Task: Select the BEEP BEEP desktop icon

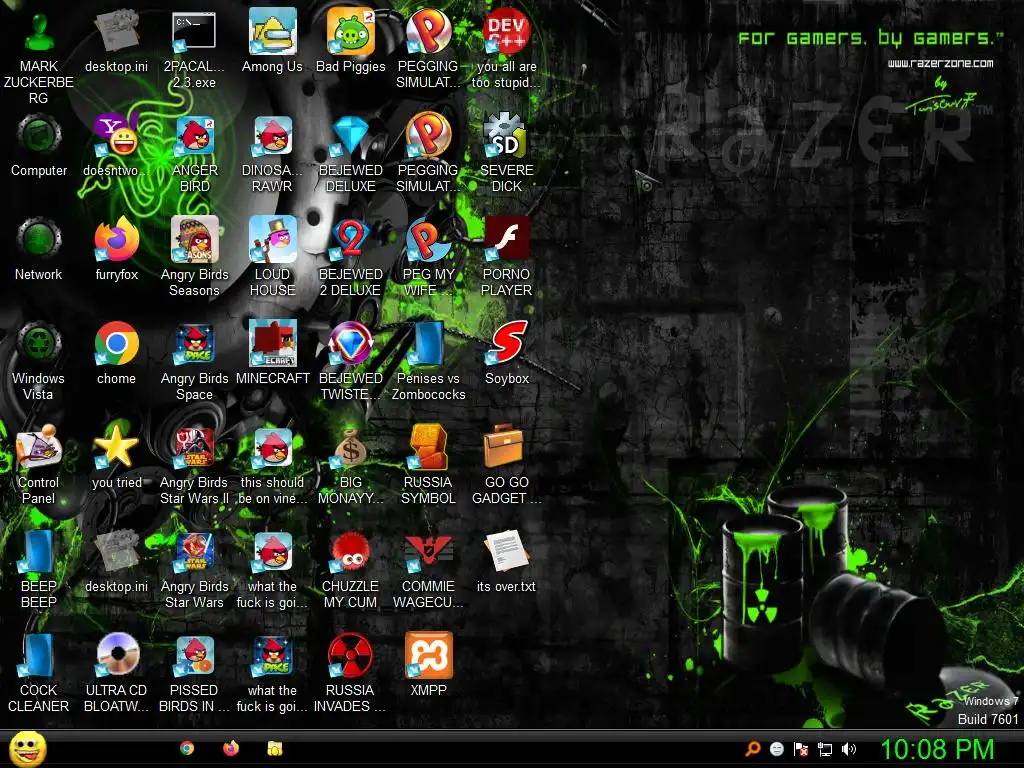Action: click(x=39, y=551)
